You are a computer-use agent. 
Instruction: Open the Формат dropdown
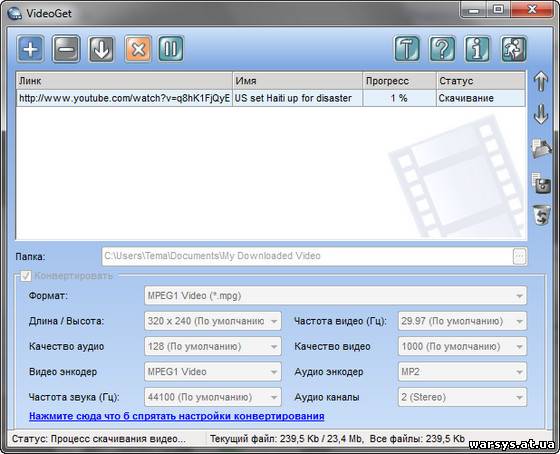tap(335, 296)
